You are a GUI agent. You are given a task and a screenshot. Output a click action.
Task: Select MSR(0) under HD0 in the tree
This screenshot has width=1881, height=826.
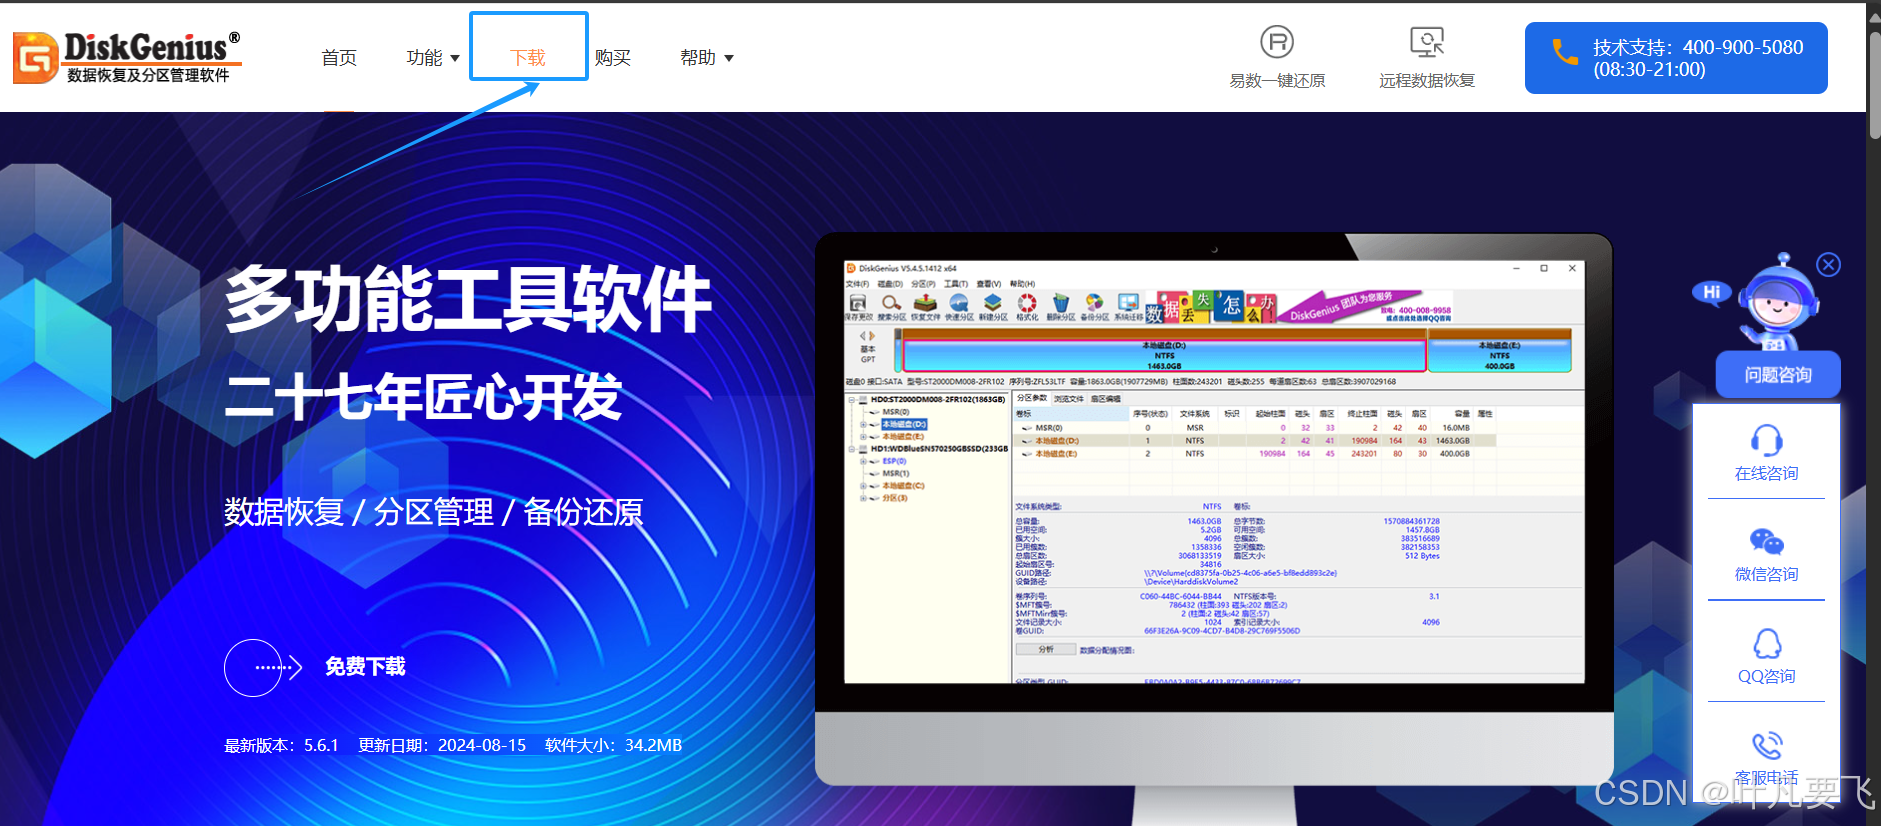click(895, 412)
